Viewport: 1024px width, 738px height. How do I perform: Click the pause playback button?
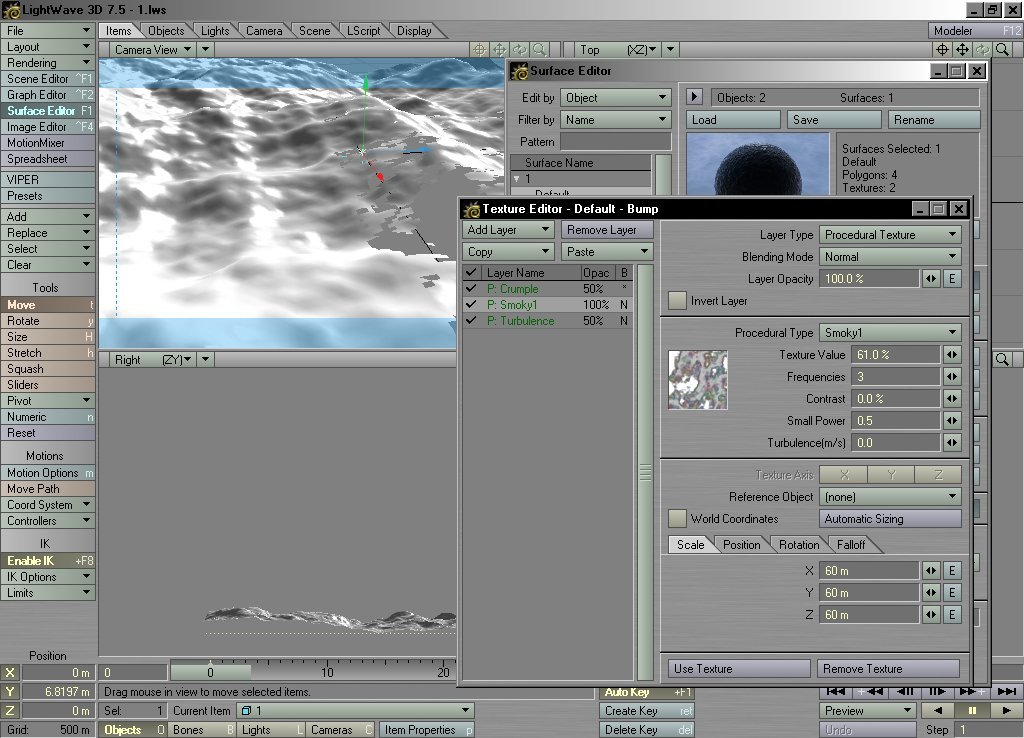click(972, 711)
